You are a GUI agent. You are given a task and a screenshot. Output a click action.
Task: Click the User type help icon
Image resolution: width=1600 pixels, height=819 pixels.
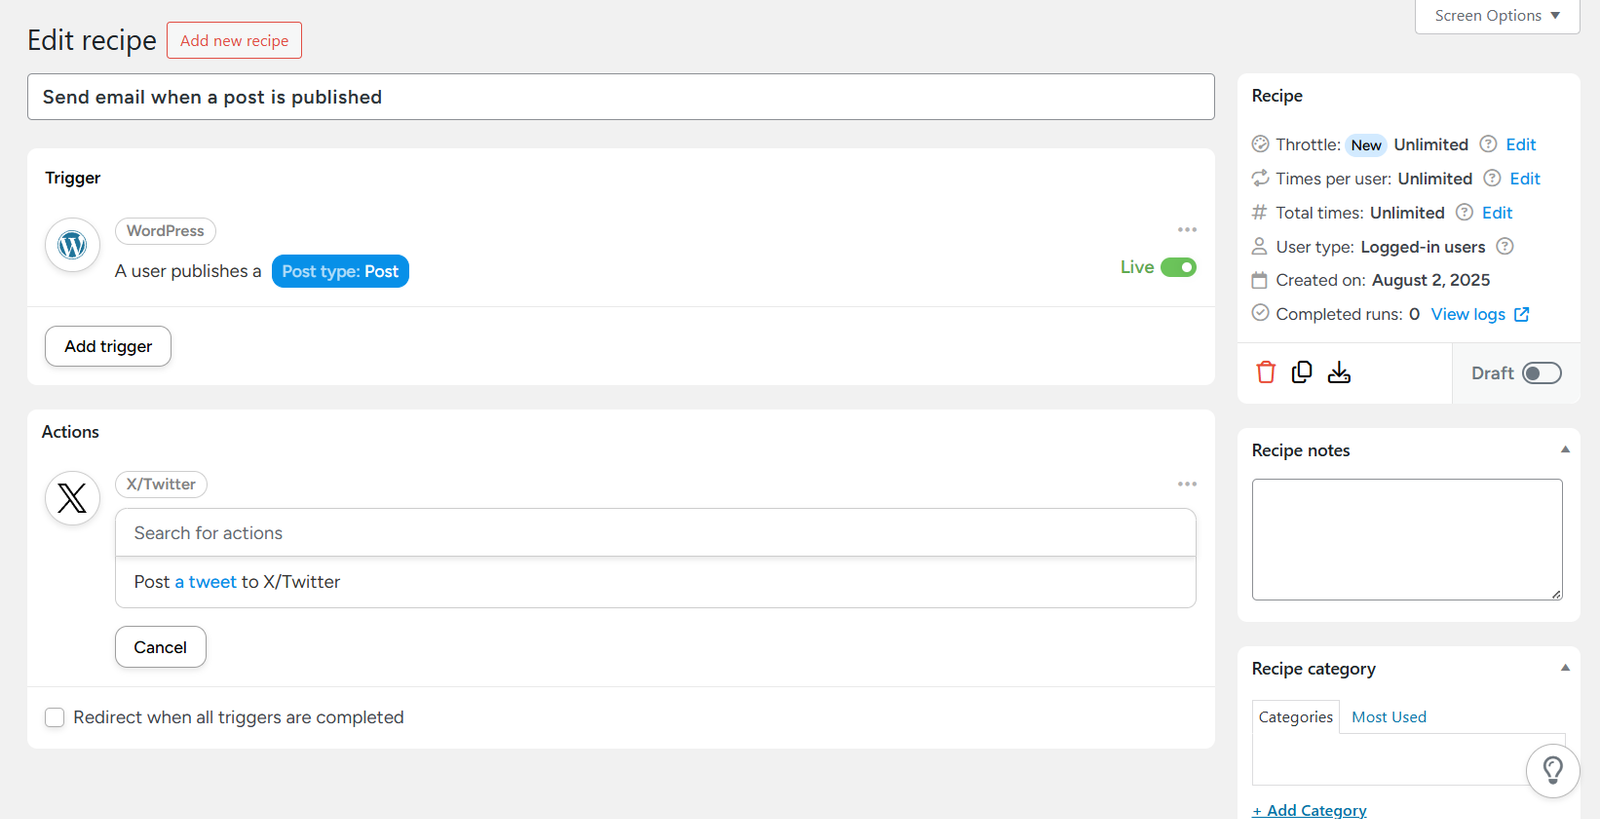pyautogui.click(x=1505, y=246)
